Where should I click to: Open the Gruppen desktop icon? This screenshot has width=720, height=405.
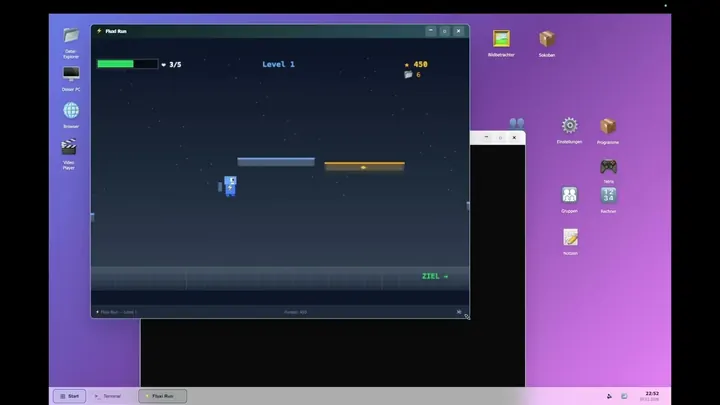[569, 199]
